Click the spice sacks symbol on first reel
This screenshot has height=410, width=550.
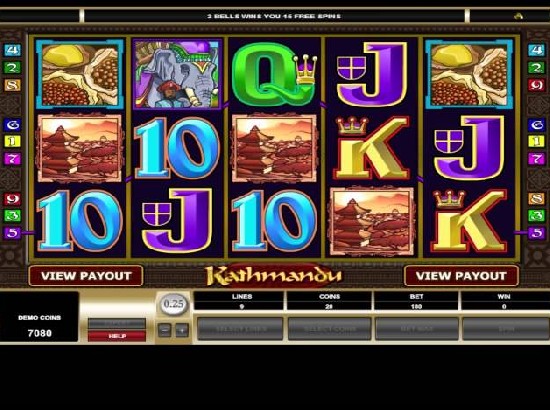coord(80,74)
